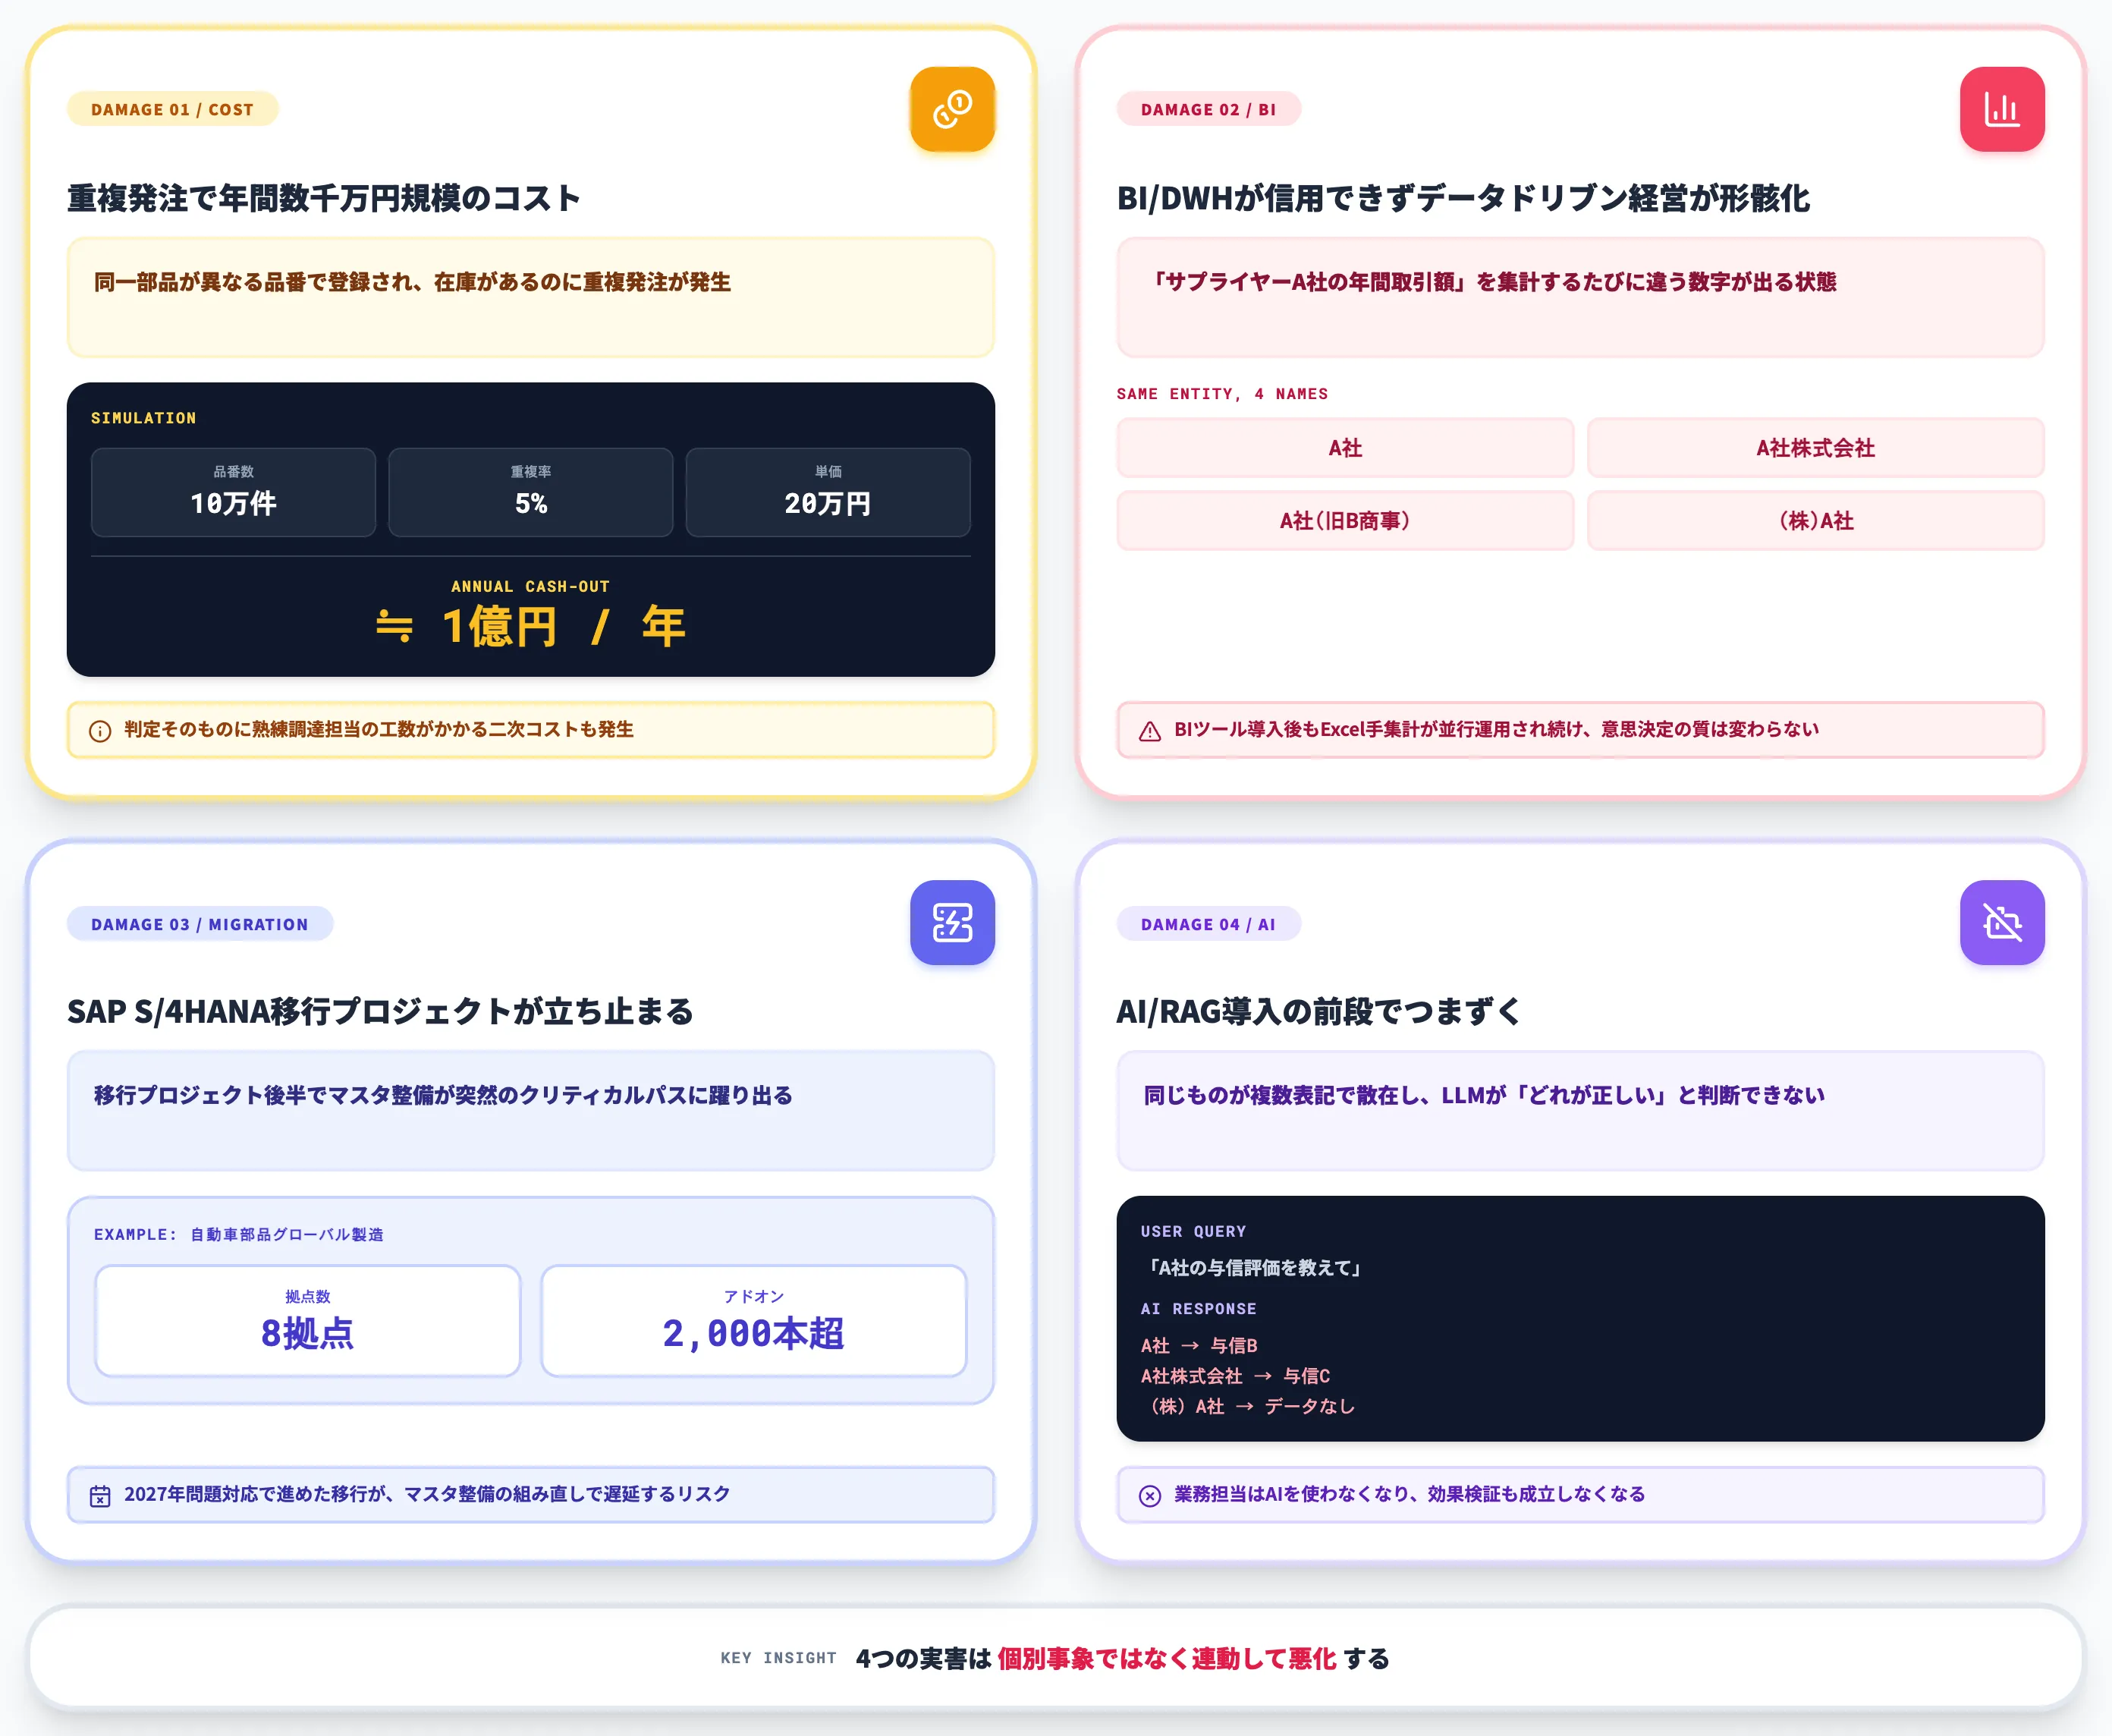This screenshot has height=1736, width=2112.
Task: Click the SAME ENTITY, 4 NAMES label
Action: 1222,394
